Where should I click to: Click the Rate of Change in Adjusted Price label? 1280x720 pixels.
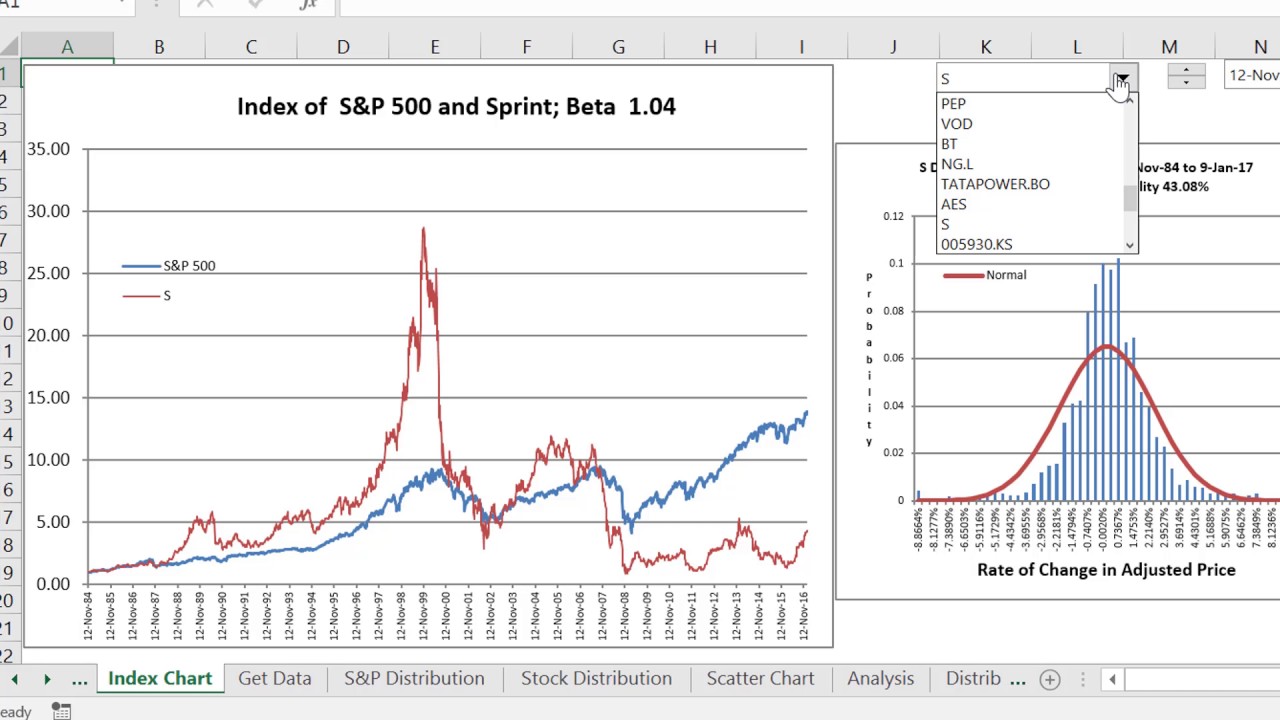point(1106,570)
